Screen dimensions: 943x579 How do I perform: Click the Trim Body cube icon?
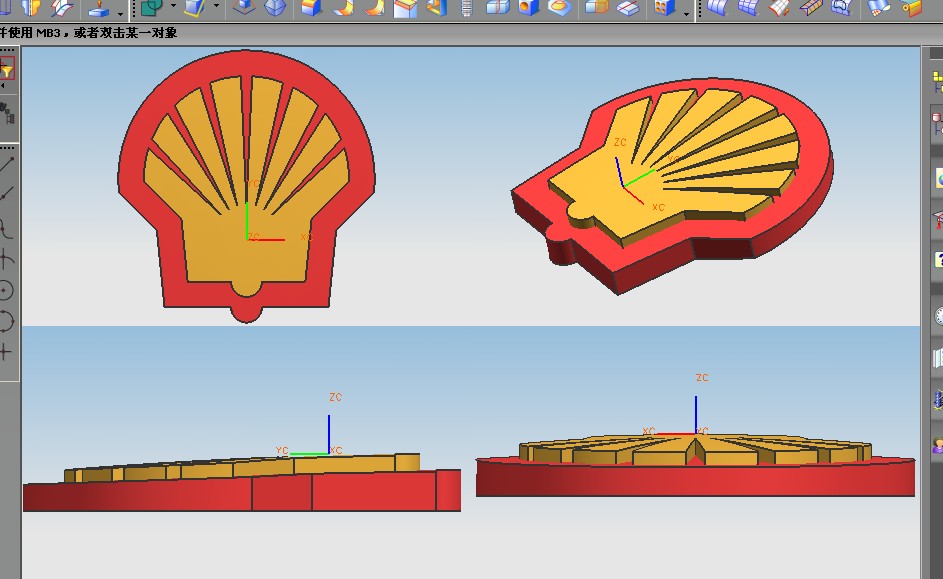[195, 7]
